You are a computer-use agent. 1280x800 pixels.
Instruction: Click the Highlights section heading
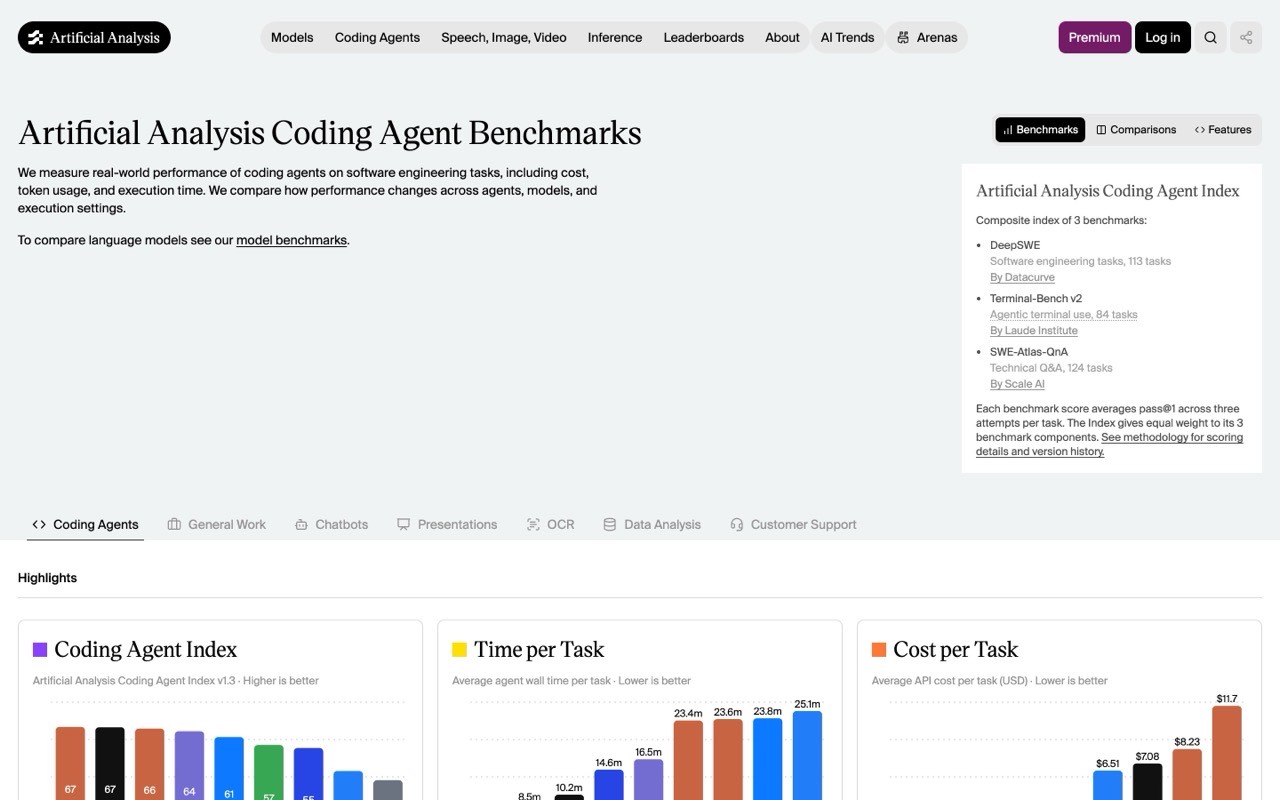[47, 578]
